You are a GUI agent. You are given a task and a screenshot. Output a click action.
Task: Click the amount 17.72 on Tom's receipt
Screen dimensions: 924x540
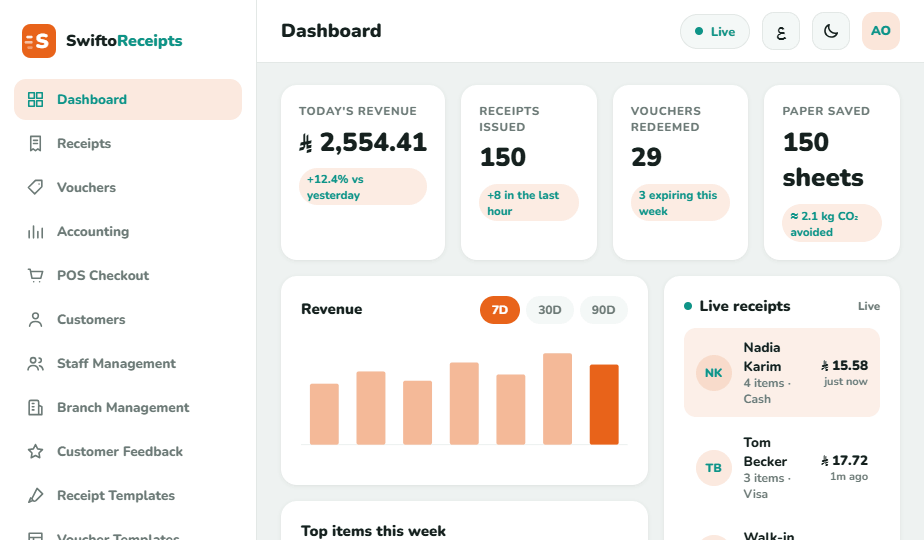click(x=844, y=460)
